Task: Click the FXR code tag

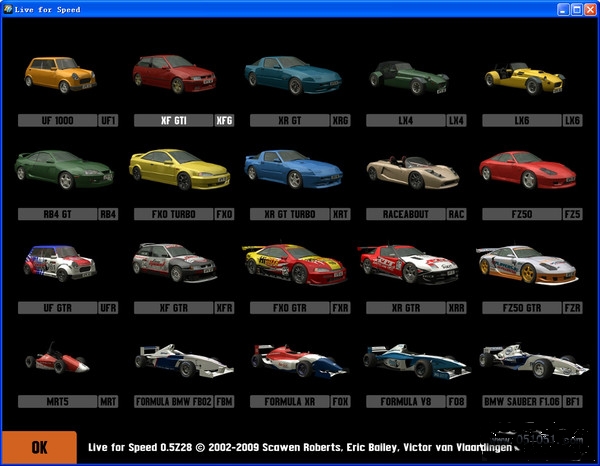Action: pos(341,308)
